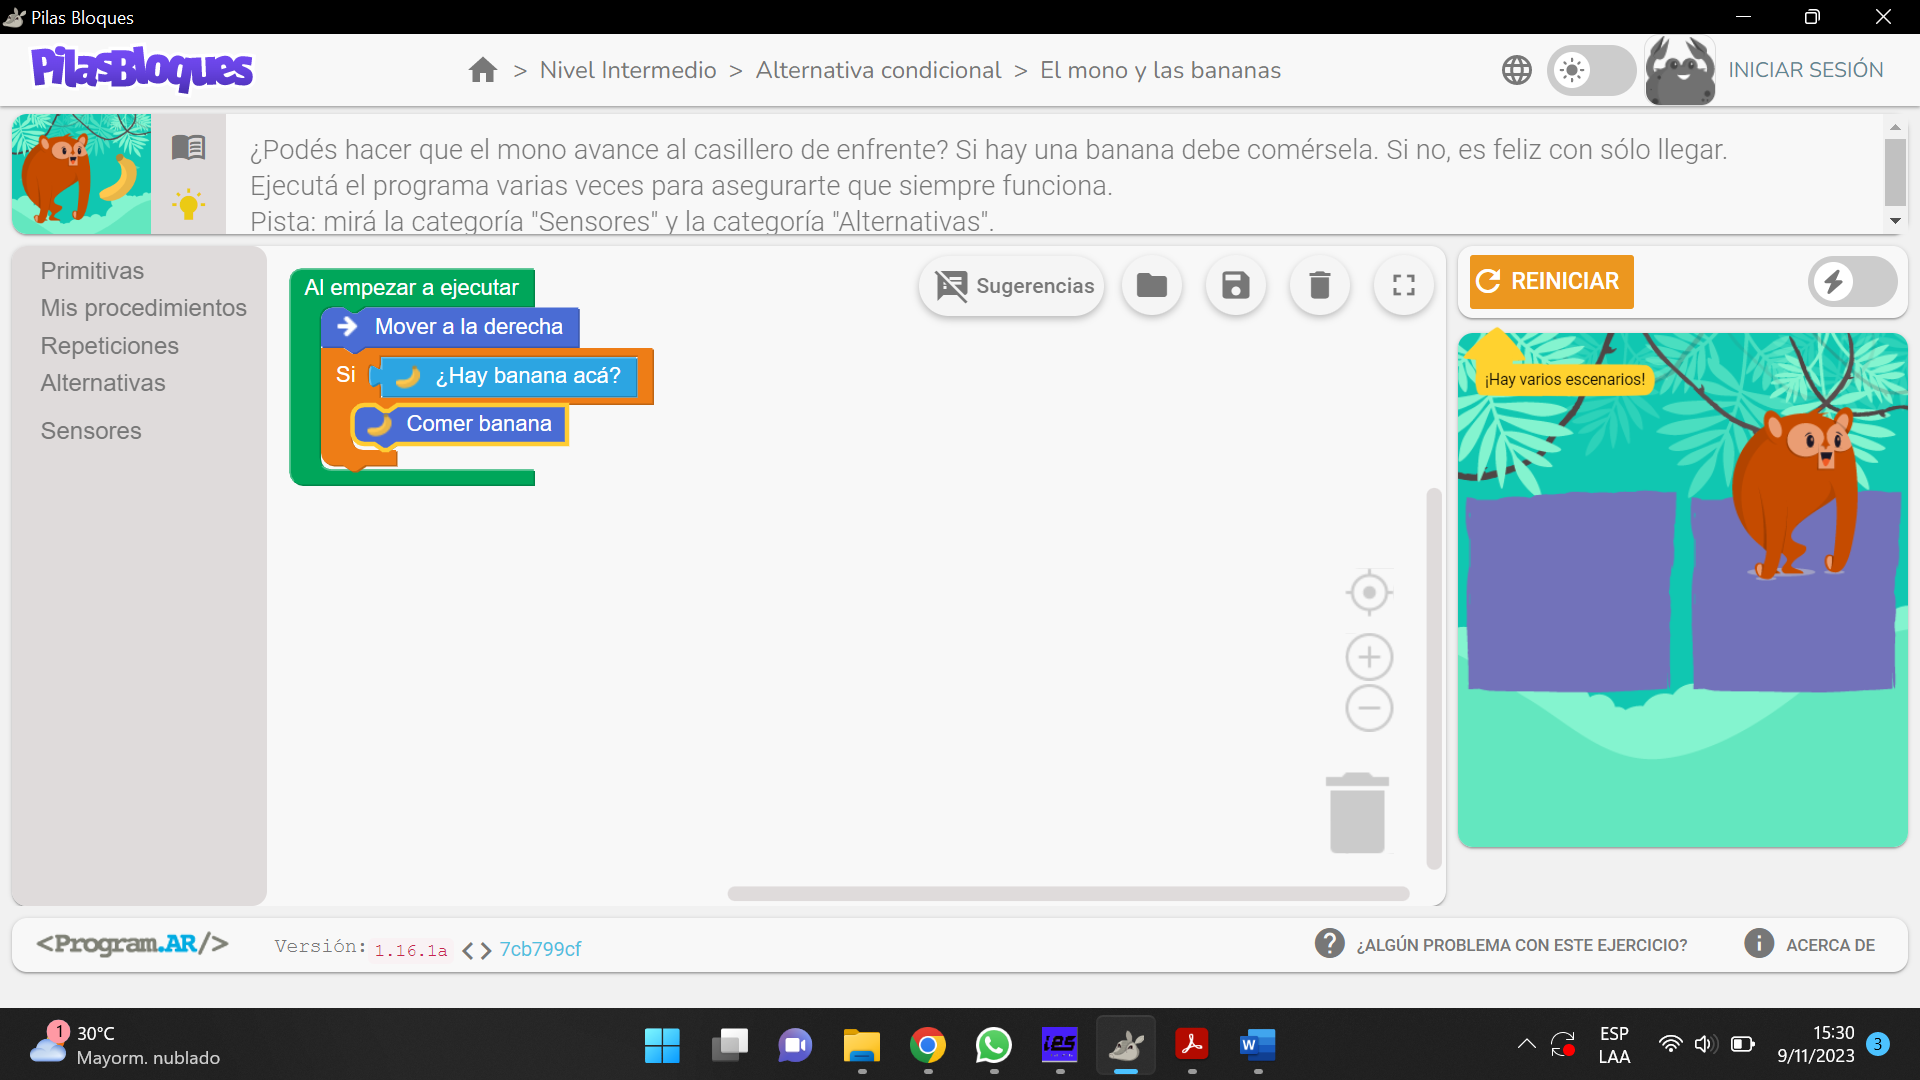Click the REINICIAR button
The width and height of the screenshot is (1920, 1080).
[1551, 282]
